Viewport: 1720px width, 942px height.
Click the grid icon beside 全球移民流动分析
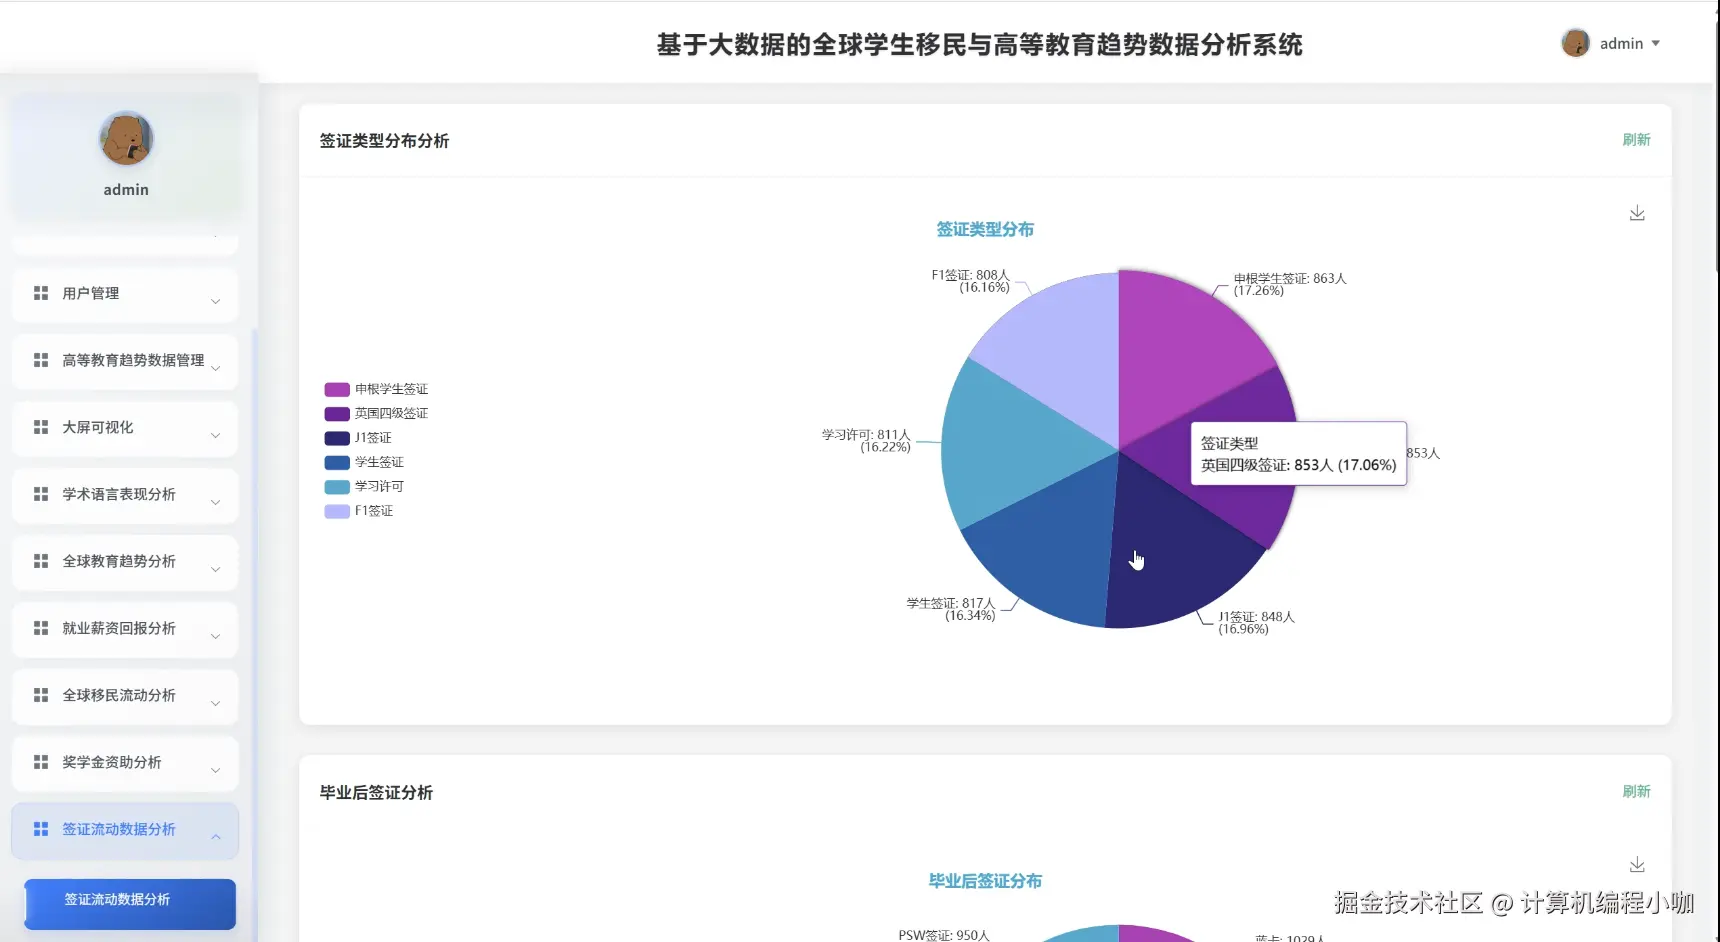point(41,695)
